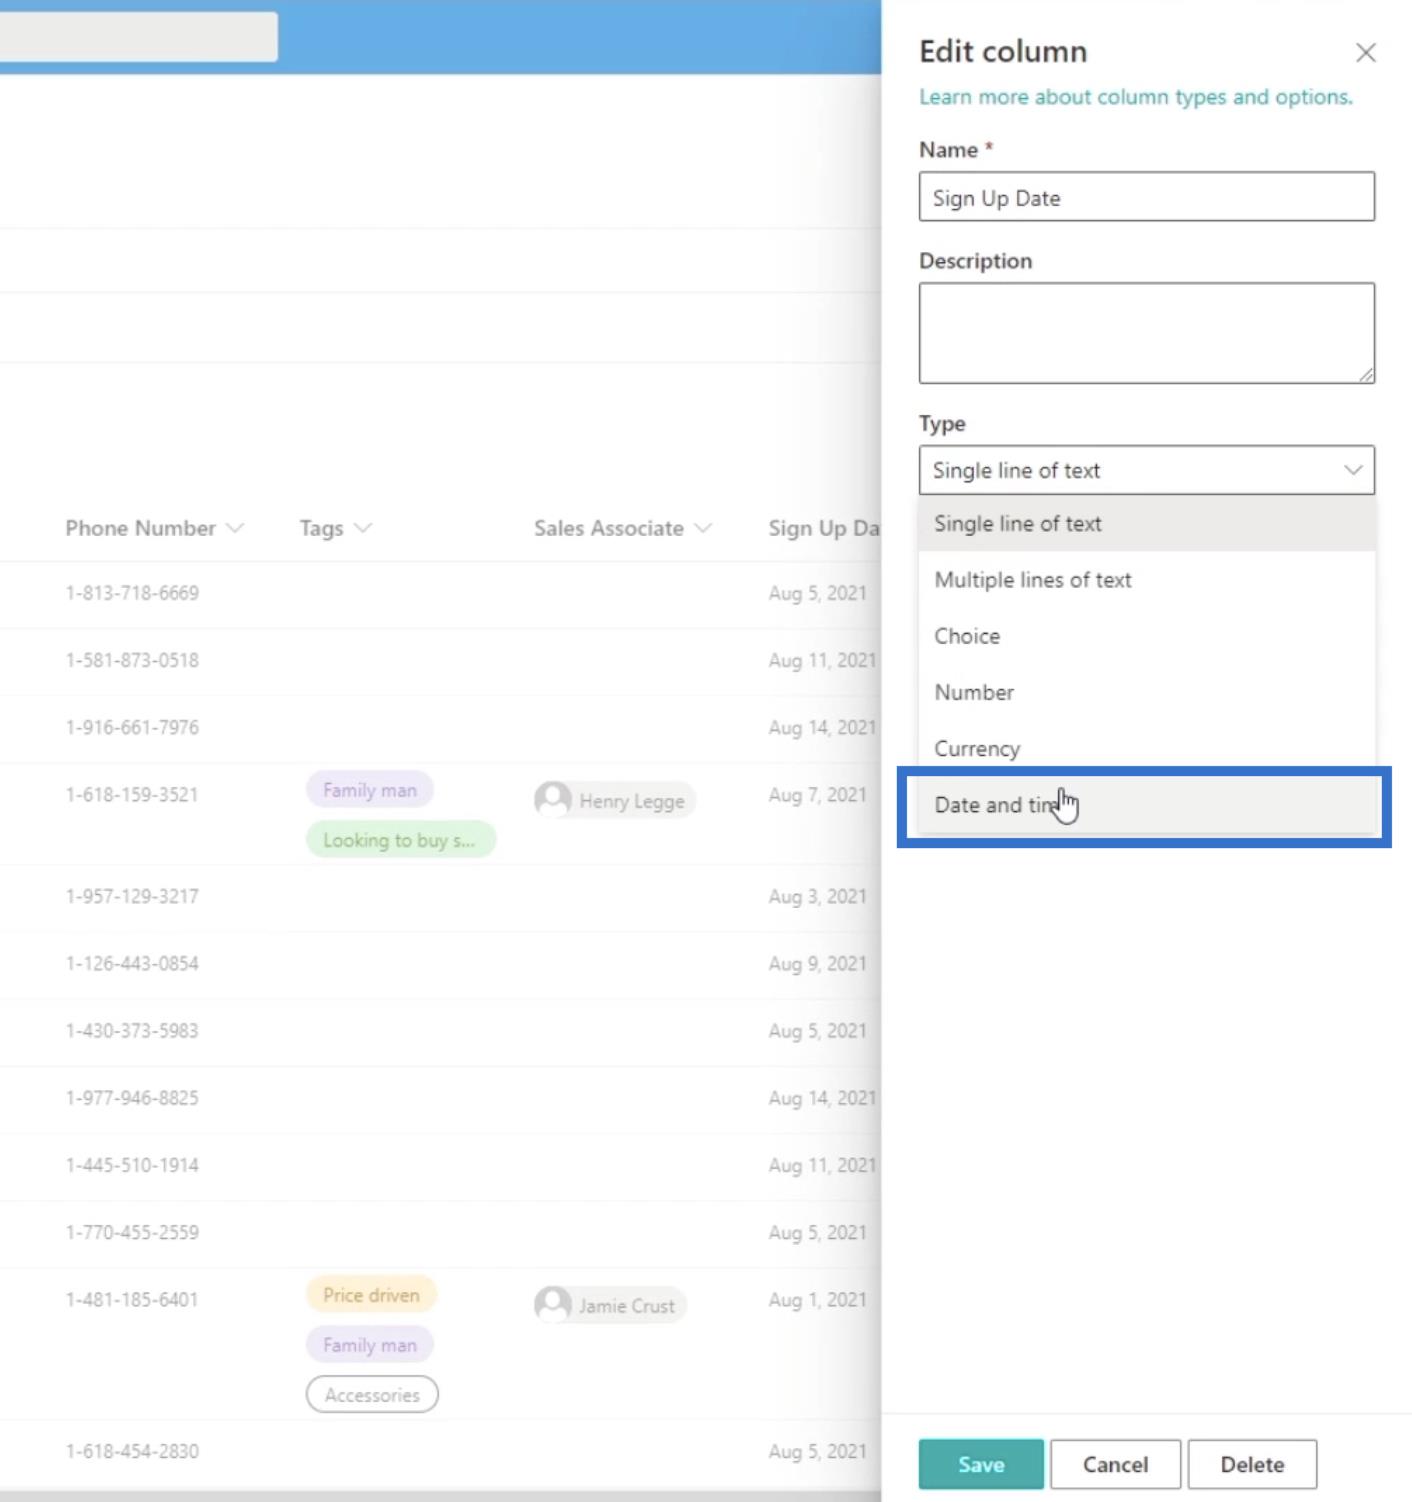This screenshot has height=1502, width=1412.
Task: Click the Looking to buy tag
Action: 400,840
